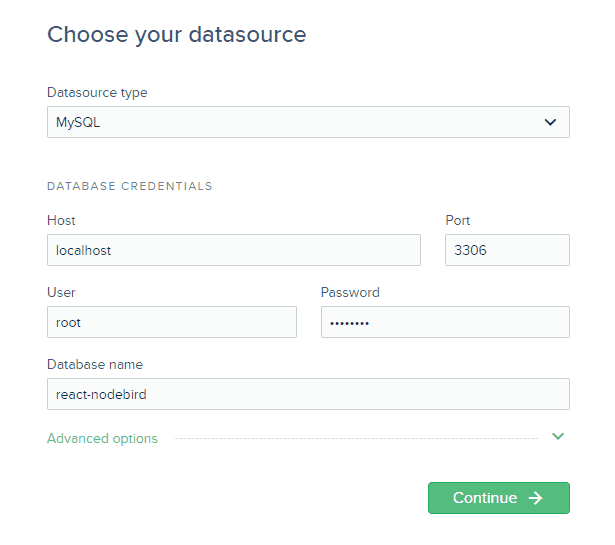Click the Host field label
The width and height of the screenshot is (615, 545).
(x=61, y=220)
